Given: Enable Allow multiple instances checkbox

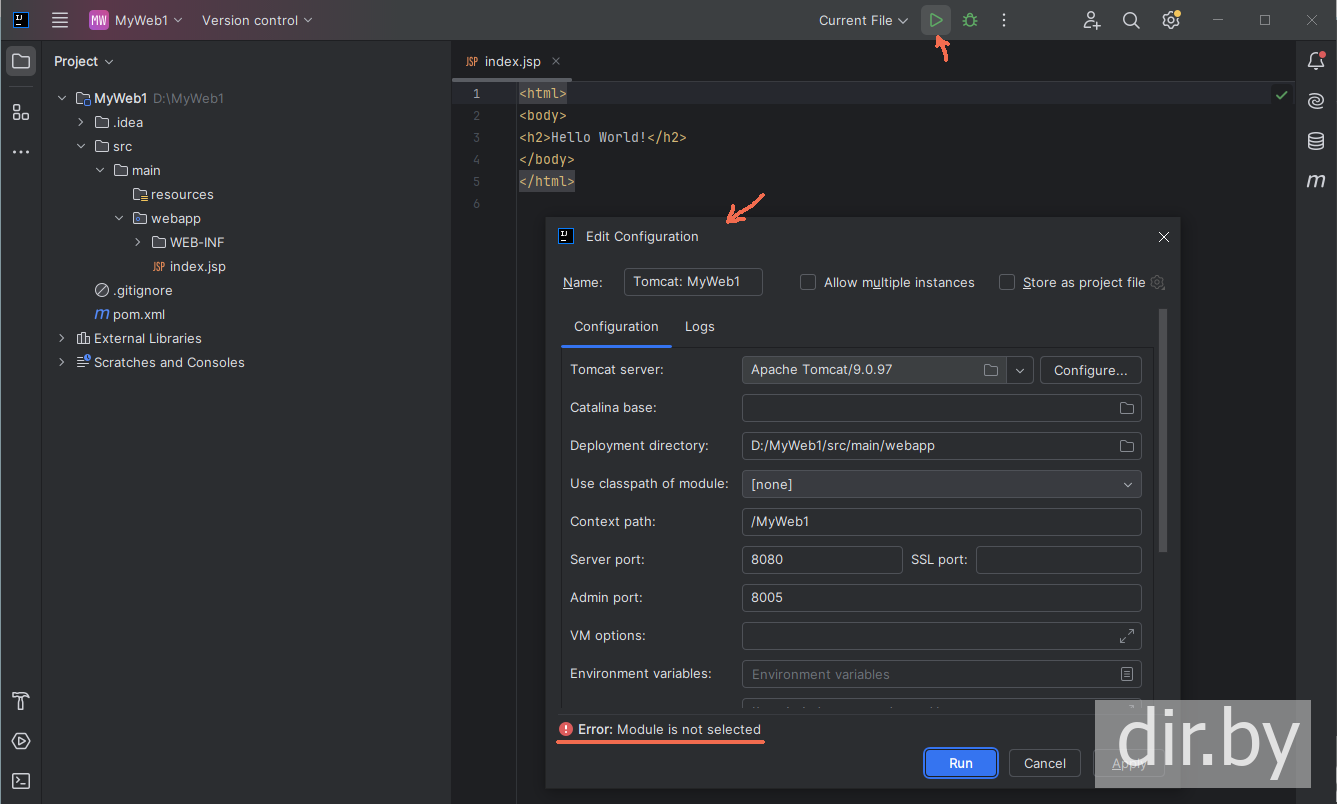Looking at the screenshot, I should pos(808,283).
